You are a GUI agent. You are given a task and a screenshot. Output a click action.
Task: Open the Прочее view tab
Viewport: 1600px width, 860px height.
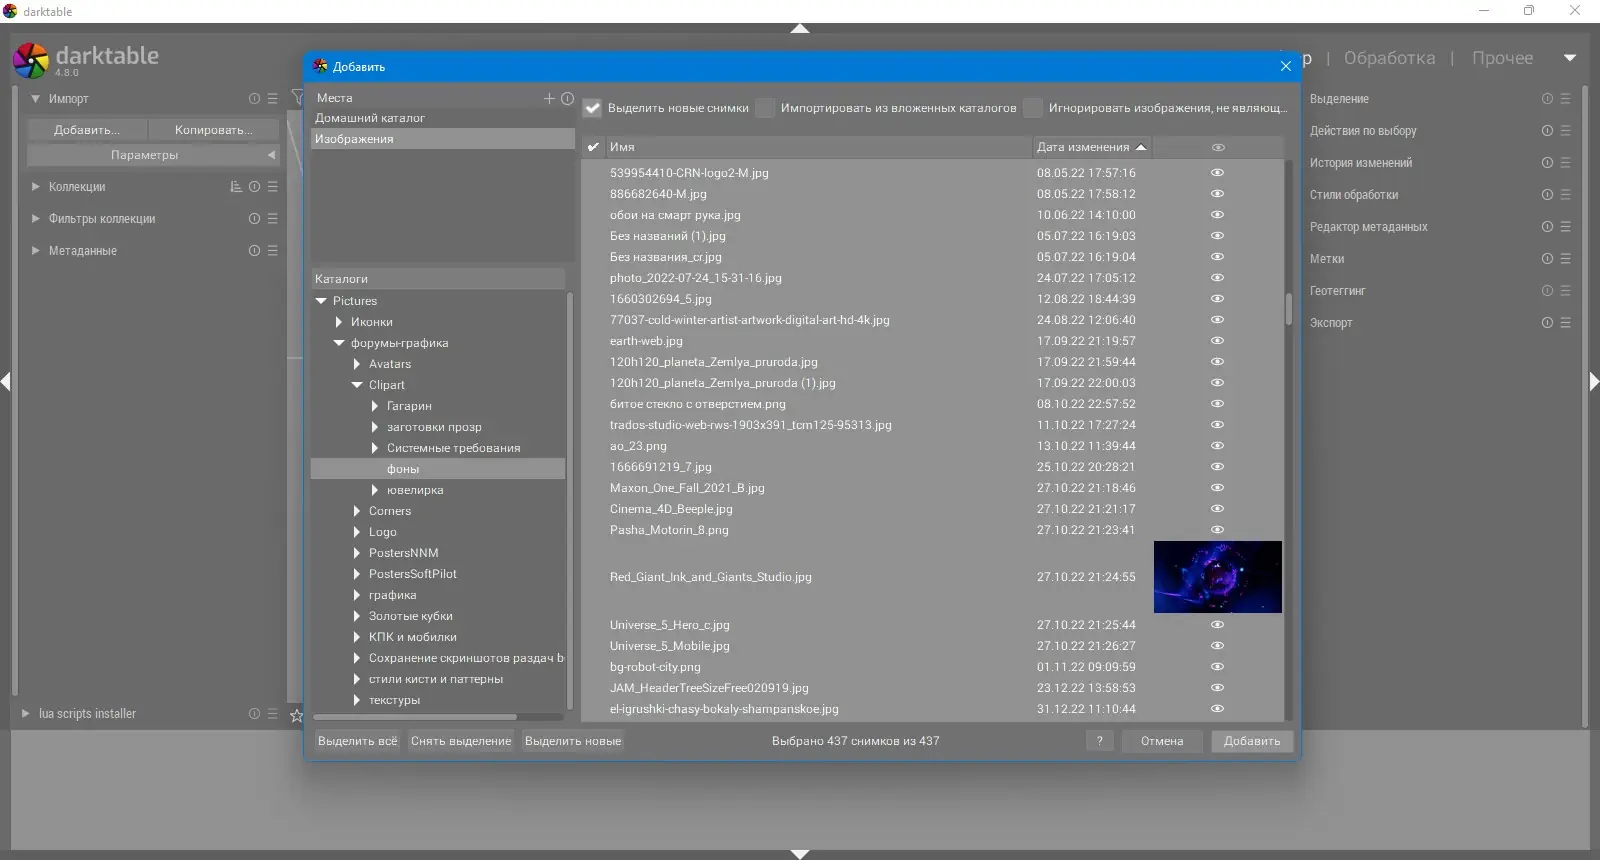(x=1502, y=58)
